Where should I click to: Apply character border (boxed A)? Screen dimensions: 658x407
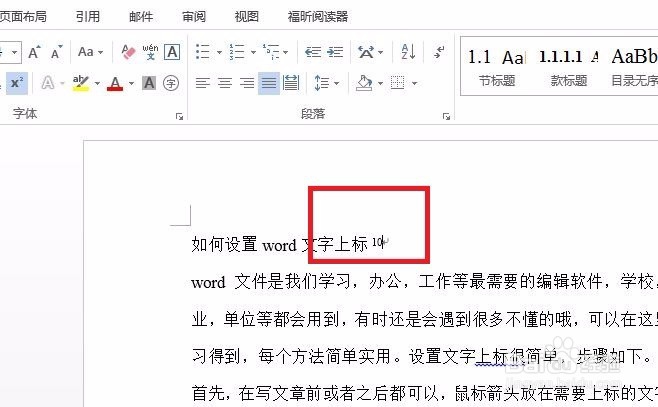172,52
